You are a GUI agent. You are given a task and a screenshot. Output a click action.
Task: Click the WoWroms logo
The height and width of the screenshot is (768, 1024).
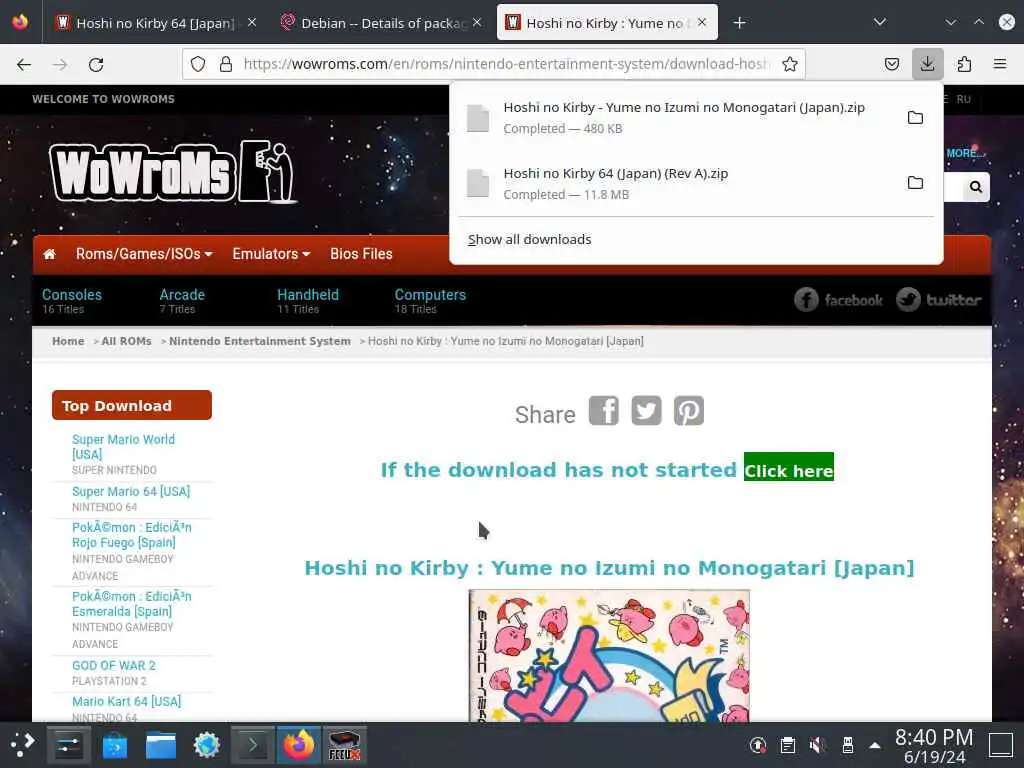(x=172, y=172)
